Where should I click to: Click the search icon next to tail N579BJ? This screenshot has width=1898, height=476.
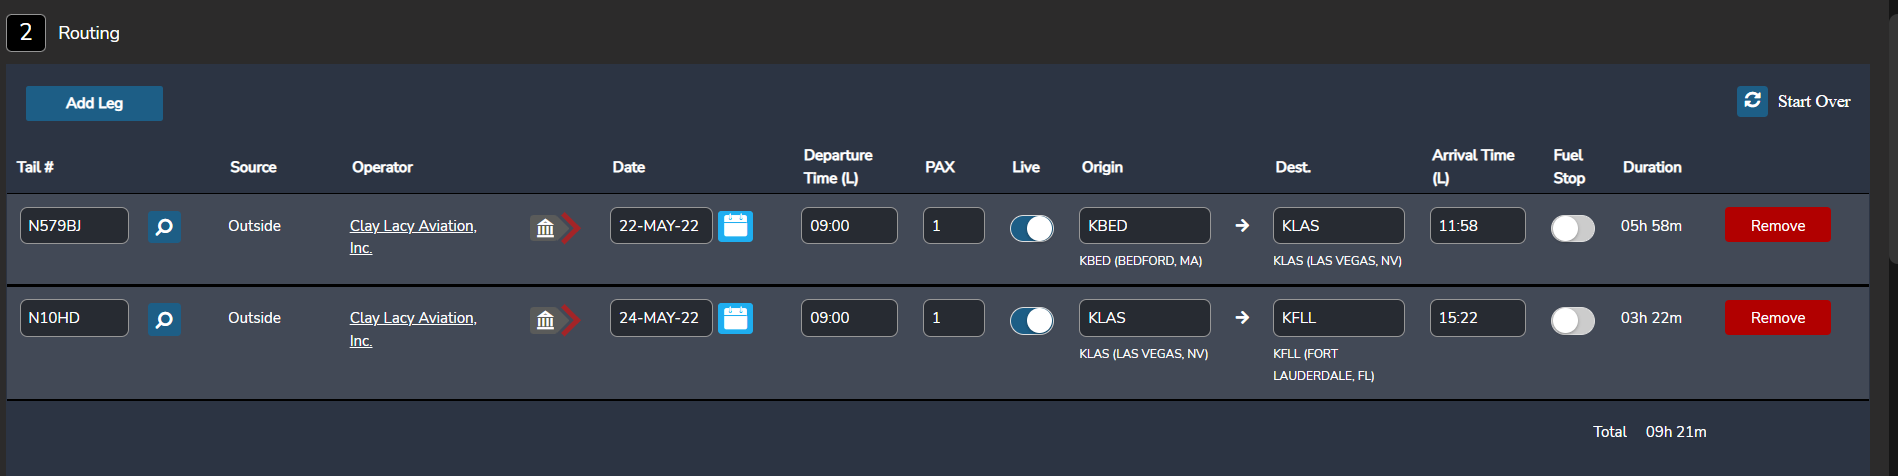[164, 227]
